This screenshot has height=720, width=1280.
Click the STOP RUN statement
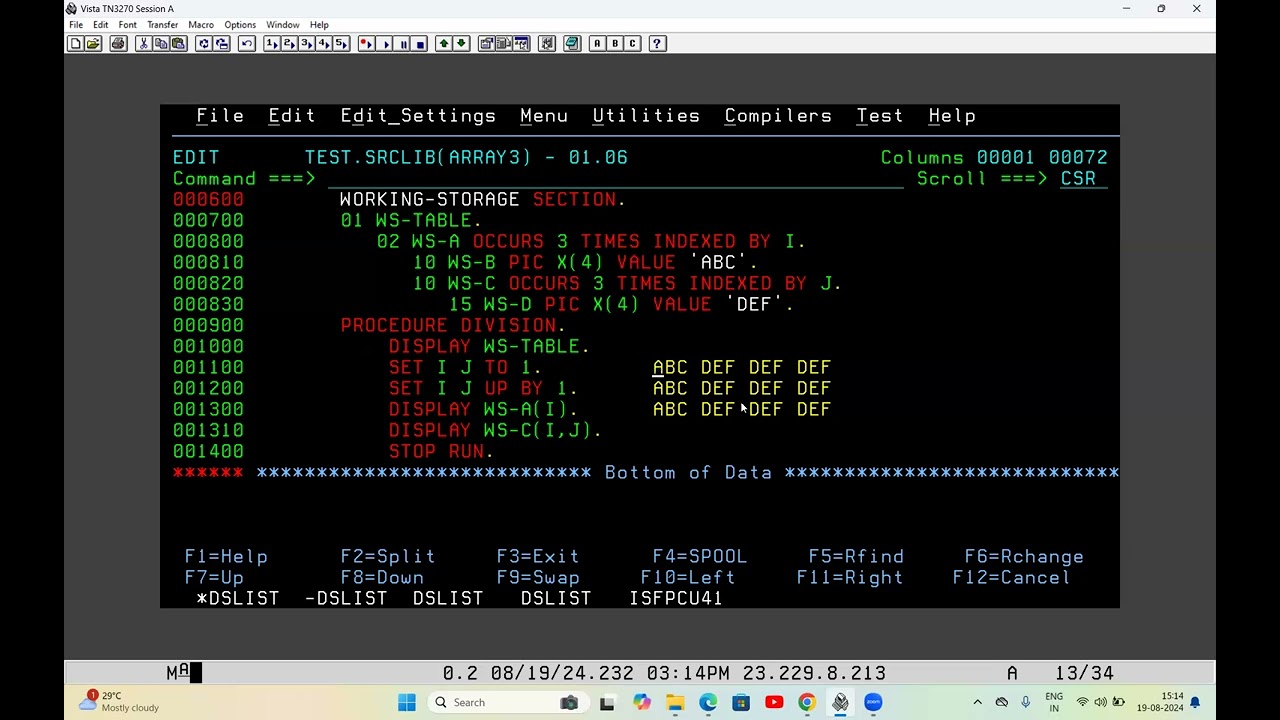tap(441, 452)
